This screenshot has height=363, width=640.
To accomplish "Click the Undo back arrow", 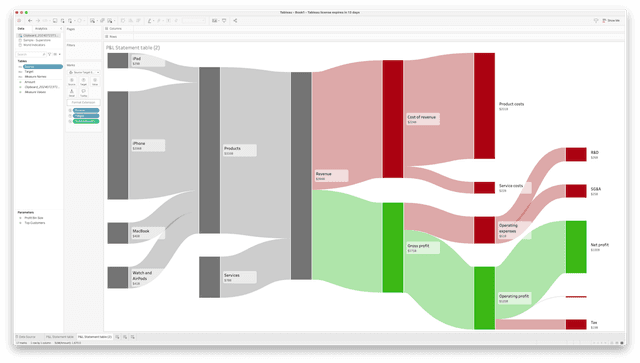I will click(x=30, y=20).
